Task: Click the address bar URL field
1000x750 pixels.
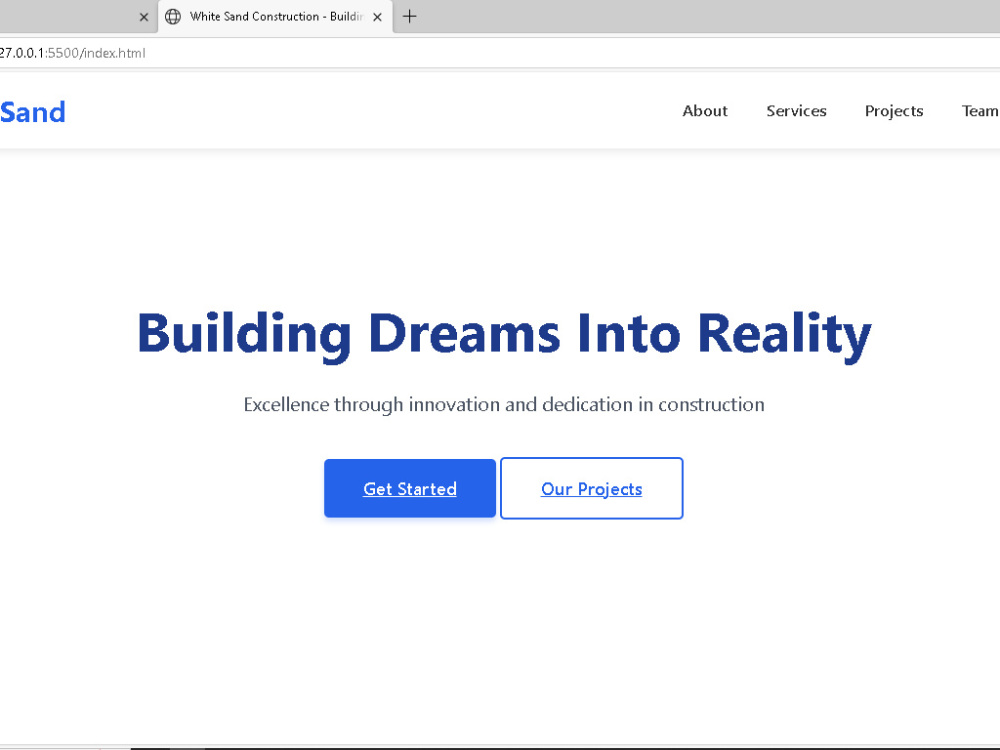Action: pos(500,53)
